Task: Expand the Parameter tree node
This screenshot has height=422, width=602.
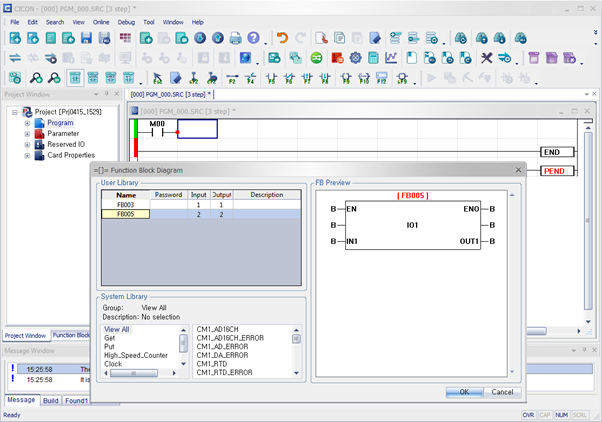Action: (x=27, y=134)
